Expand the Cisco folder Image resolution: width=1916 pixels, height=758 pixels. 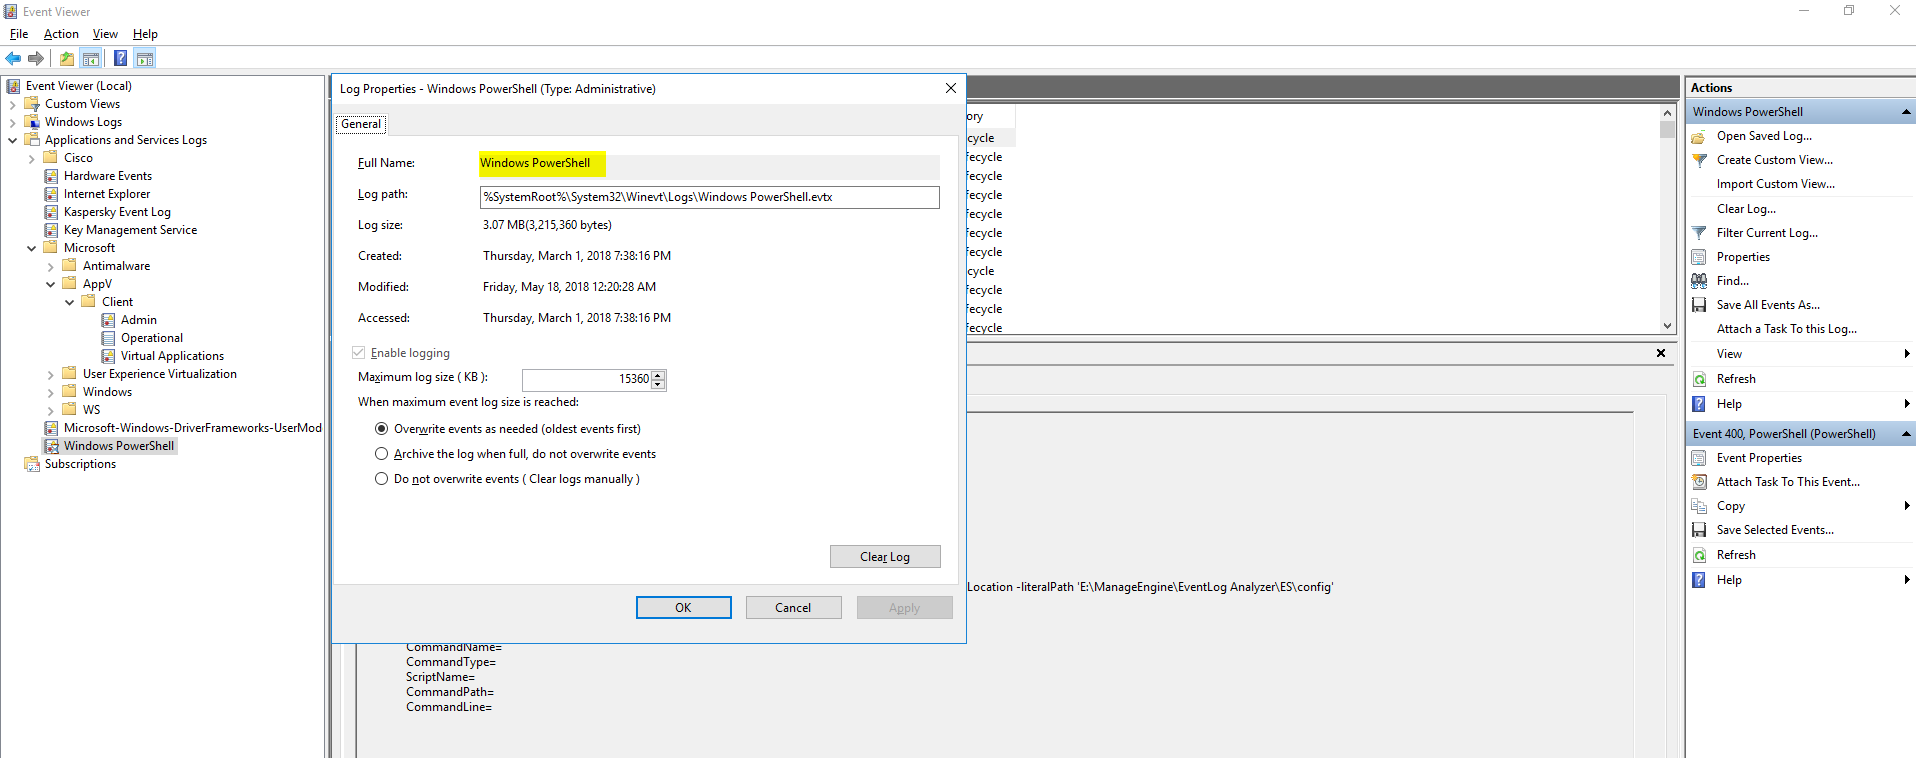pyautogui.click(x=32, y=158)
